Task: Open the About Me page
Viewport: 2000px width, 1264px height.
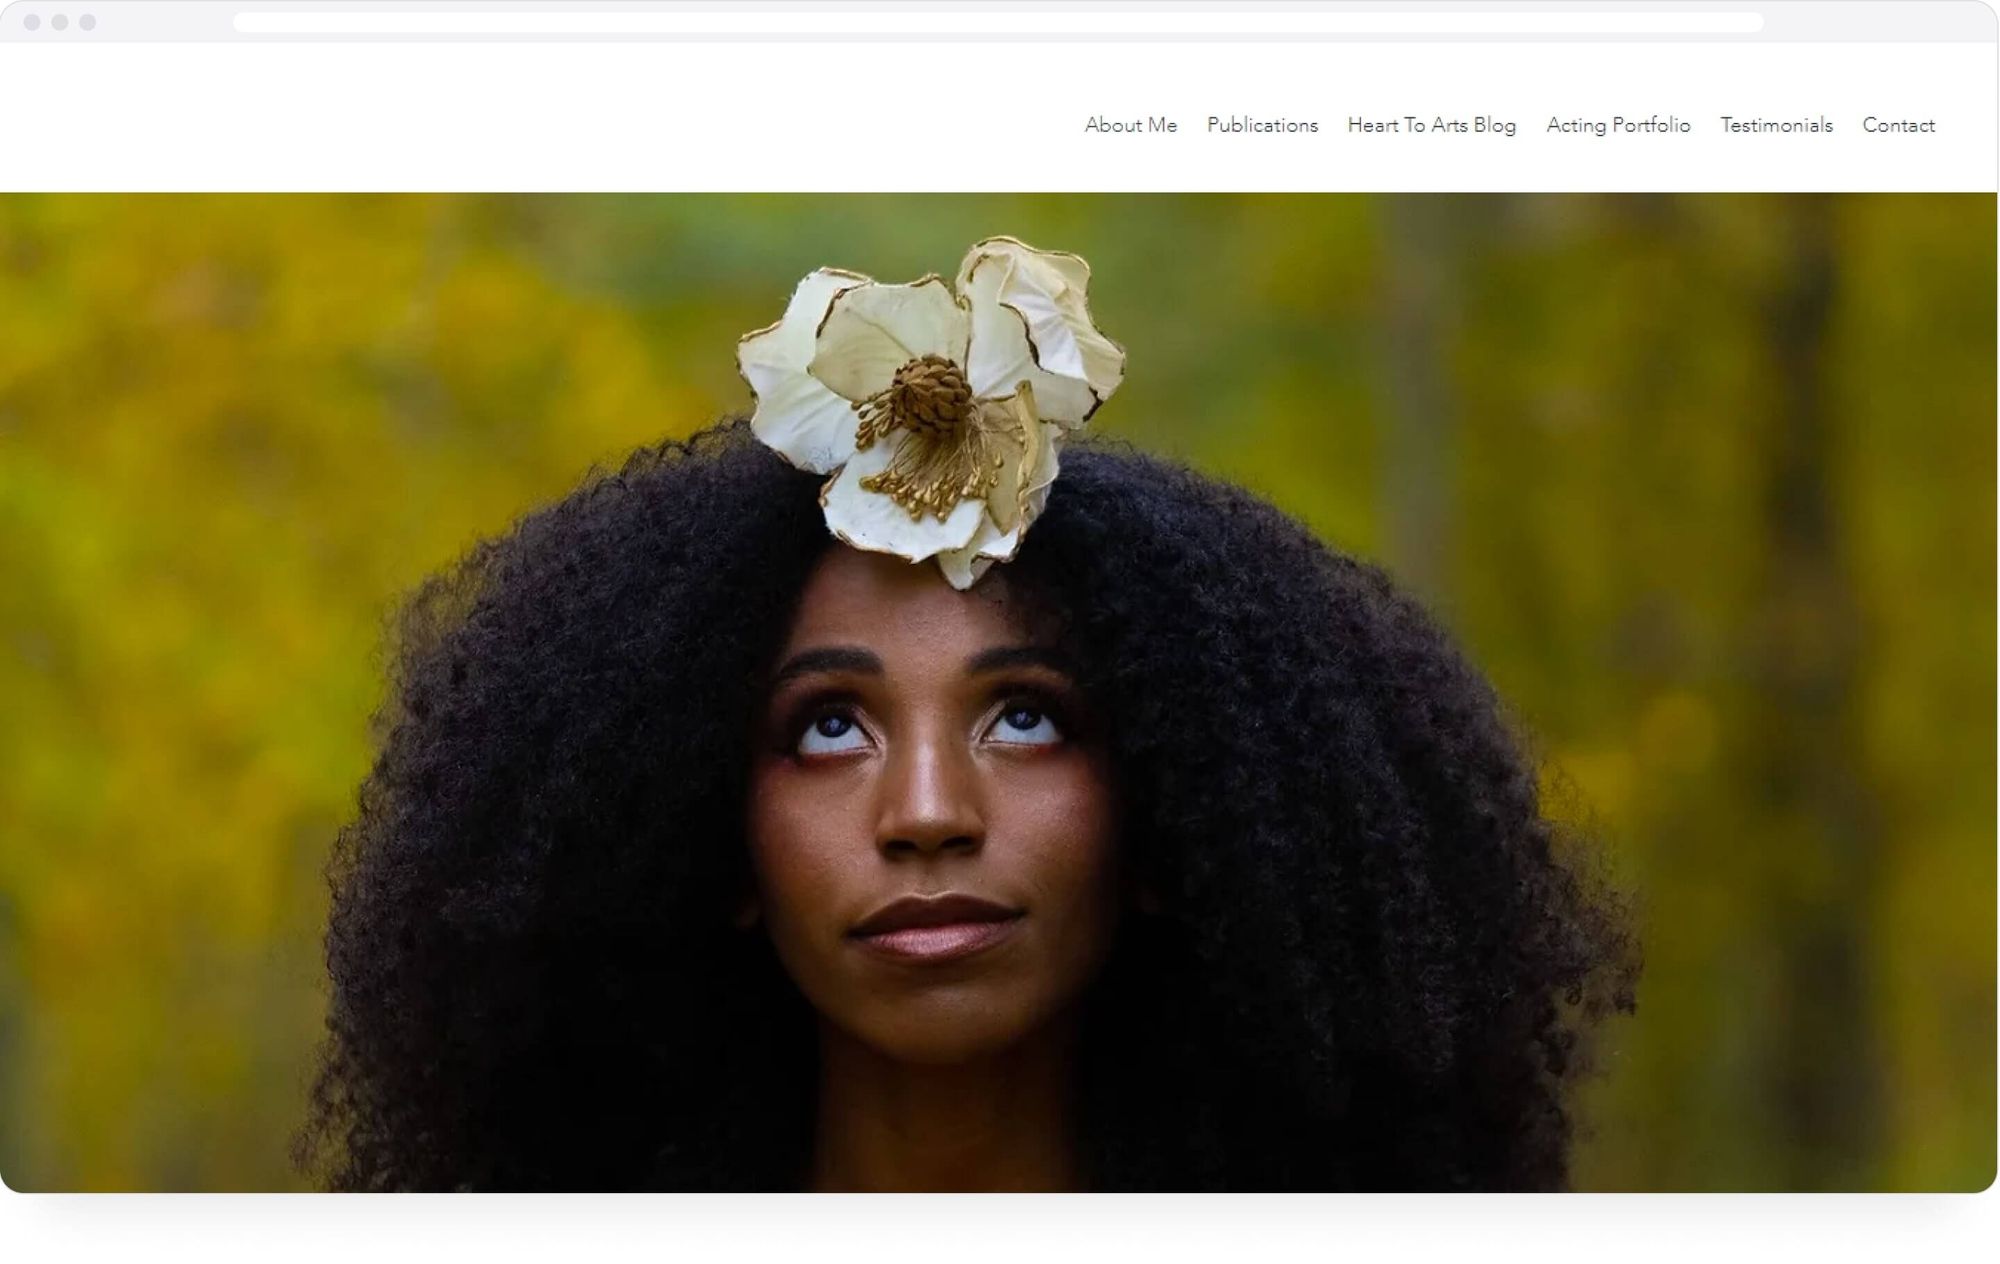Action: point(1131,125)
